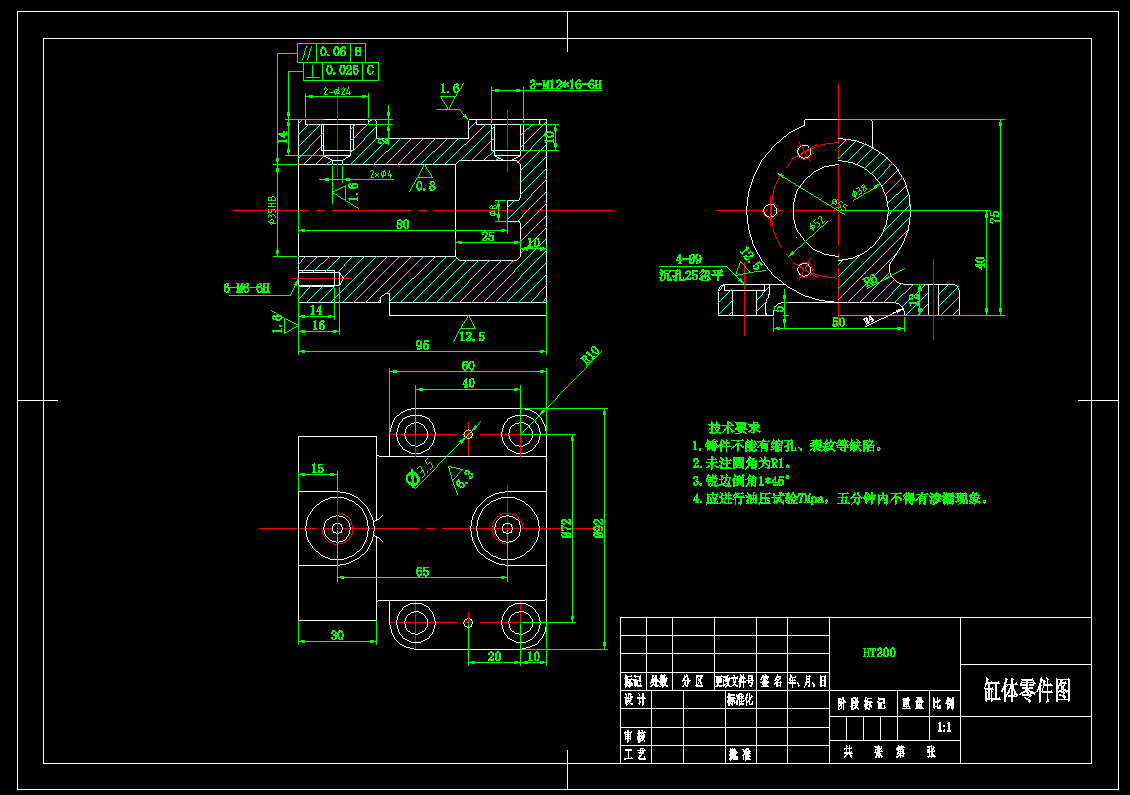
Task: Select the 0.8 surface roughness symbol
Action: (x=424, y=179)
